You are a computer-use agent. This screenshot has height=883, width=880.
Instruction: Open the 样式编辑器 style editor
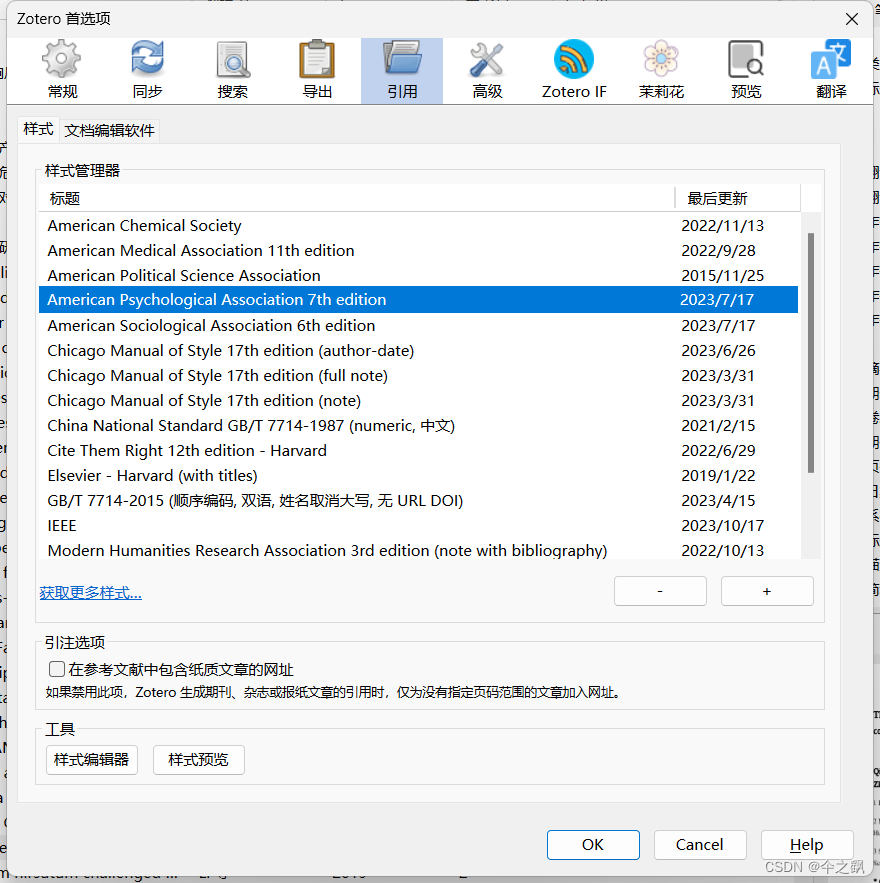92,760
